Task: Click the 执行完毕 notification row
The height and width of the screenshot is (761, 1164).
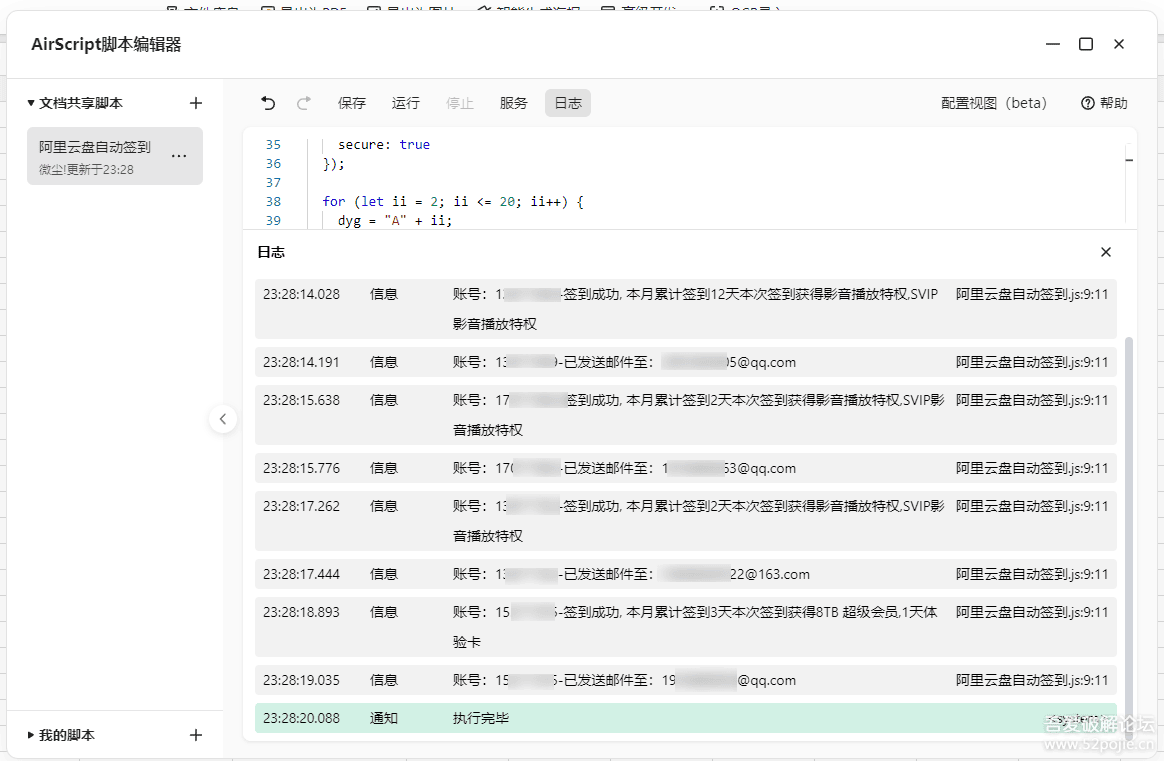Action: pyautogui.click(x=686, y=718)
